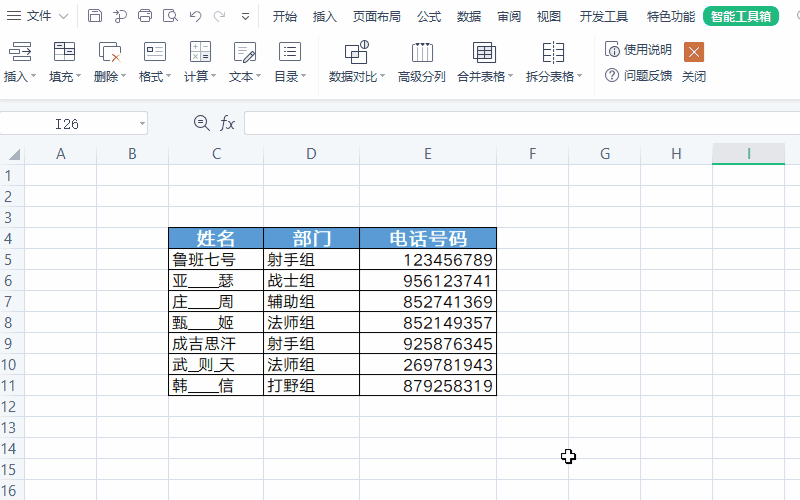The image size is (800, 500).
Task: Close the toolbox with 关闭 button
Action: click(x=694, y=62)
